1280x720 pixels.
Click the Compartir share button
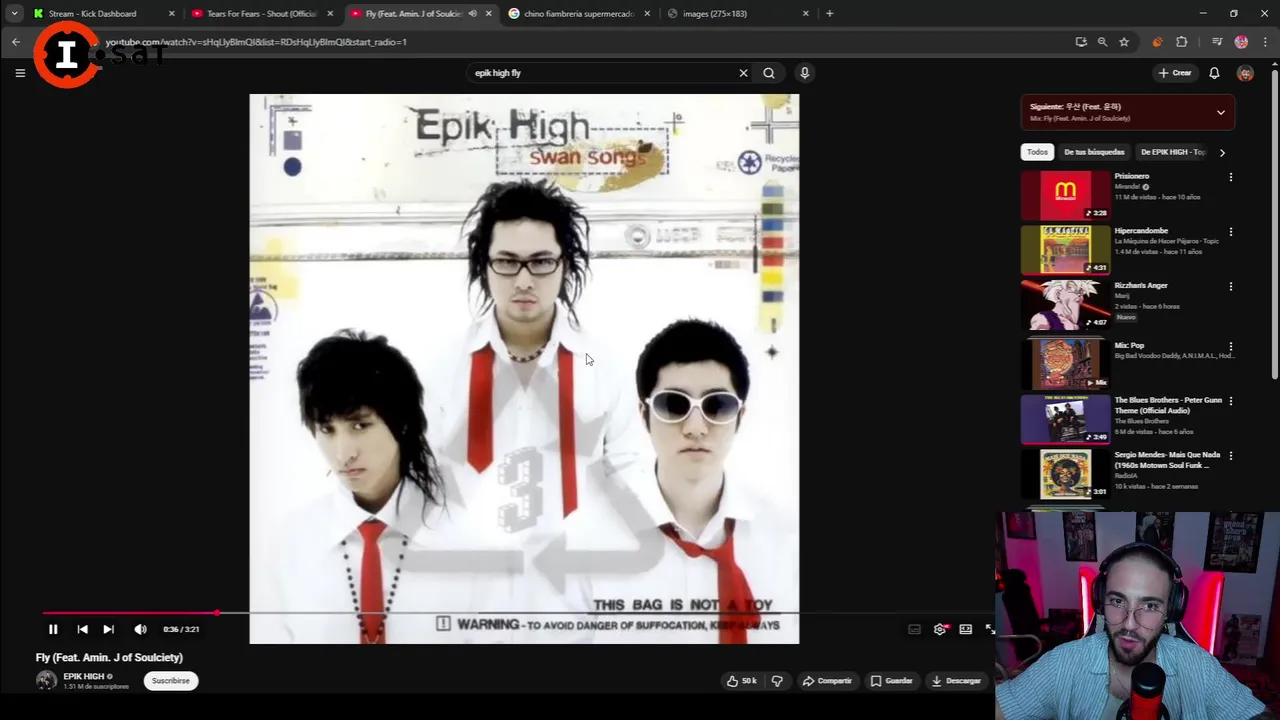[x=827, y=681]
